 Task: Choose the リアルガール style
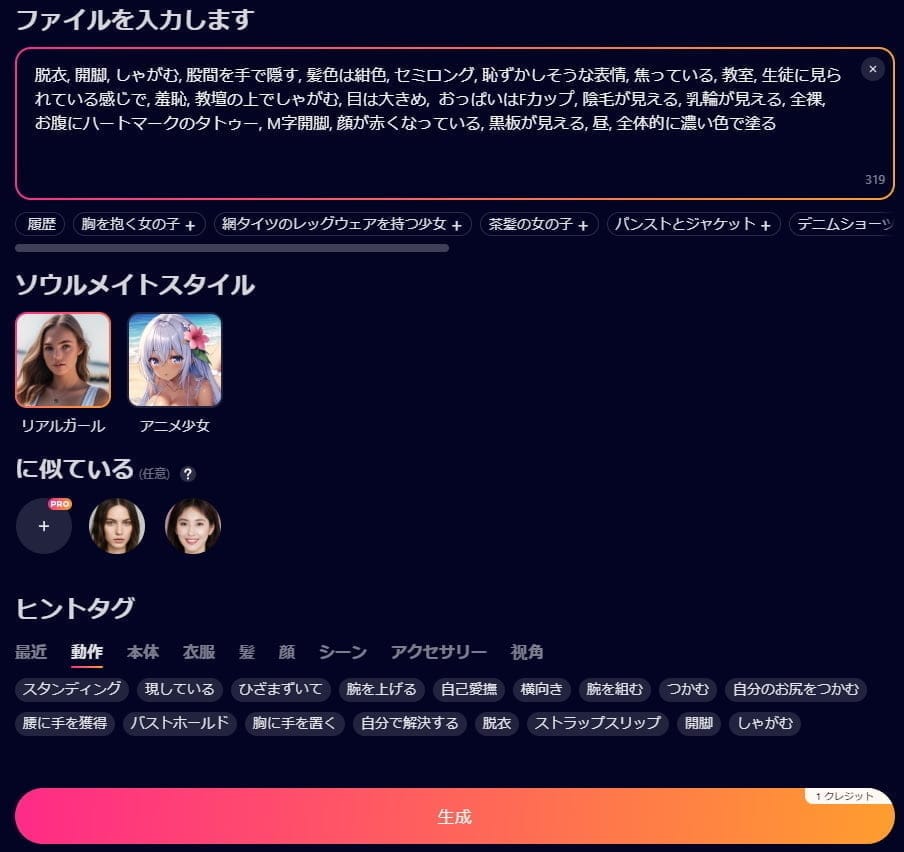(x=63, y=360)
